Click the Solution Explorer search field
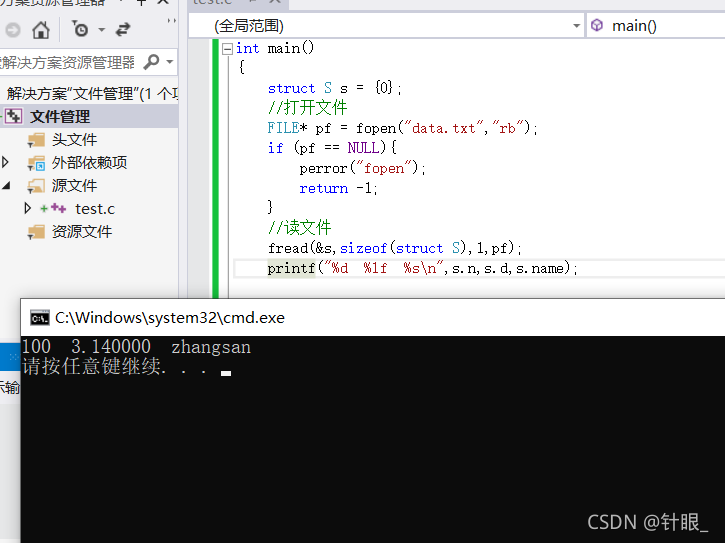 [88, 62]
